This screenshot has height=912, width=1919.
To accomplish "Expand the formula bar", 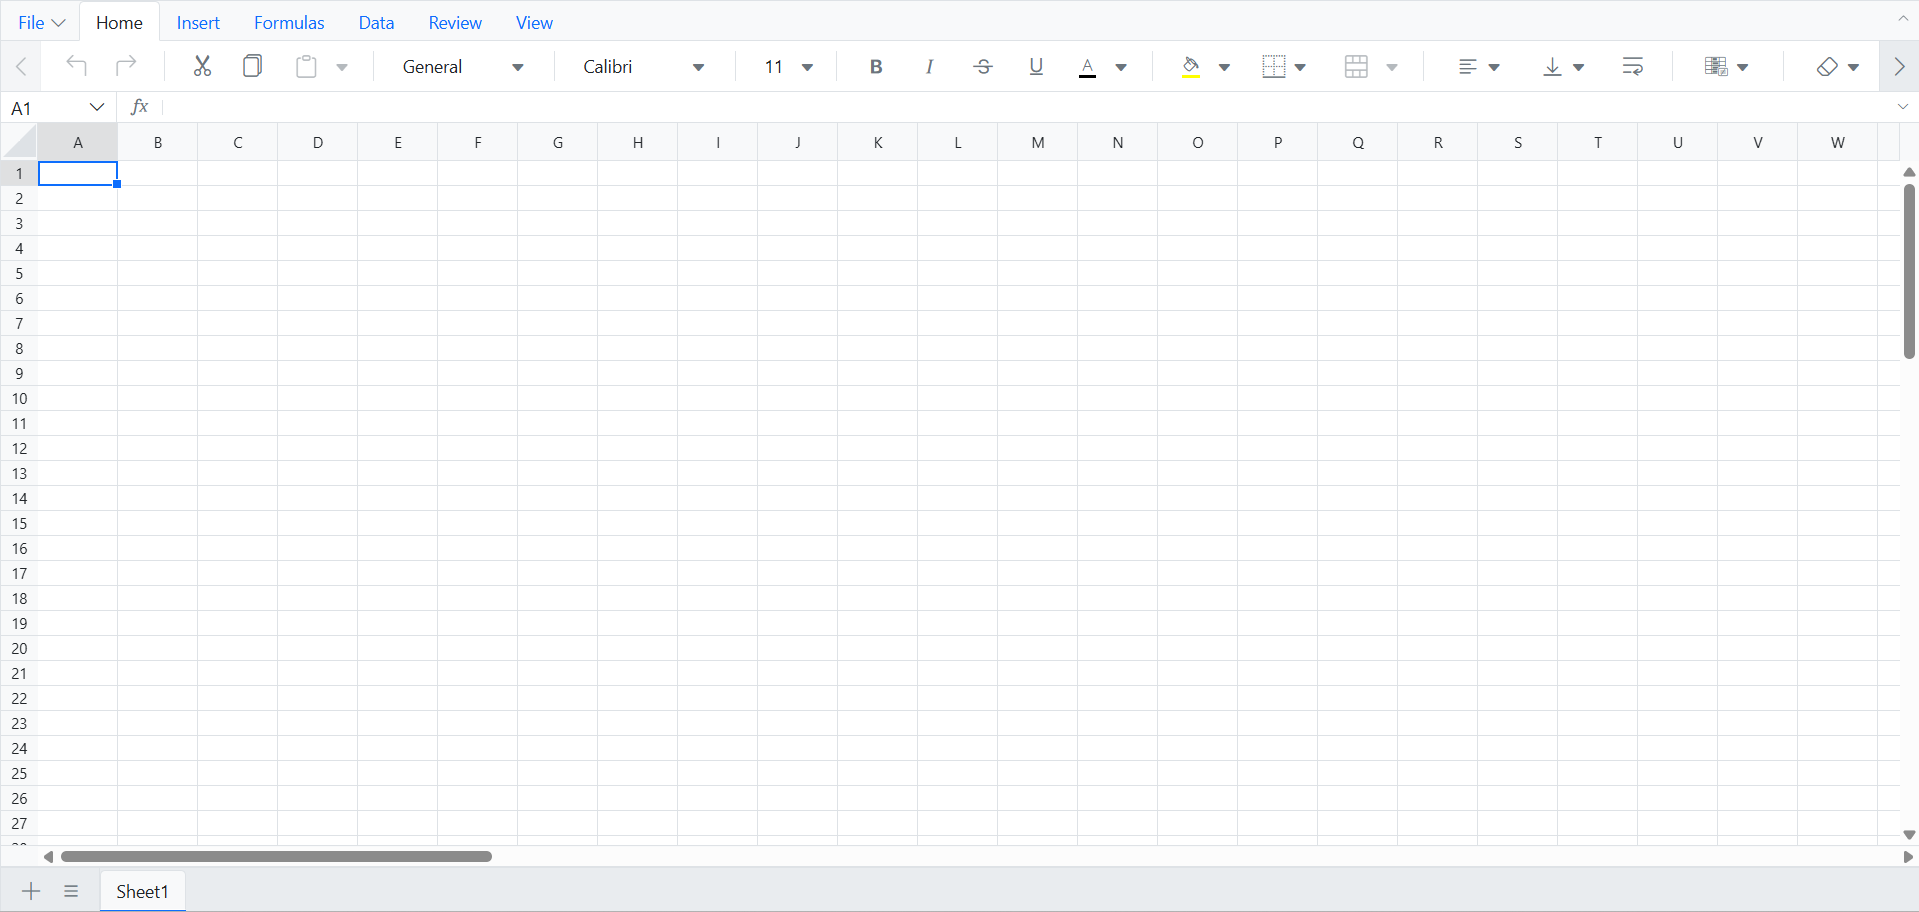I will point(1903,107).
